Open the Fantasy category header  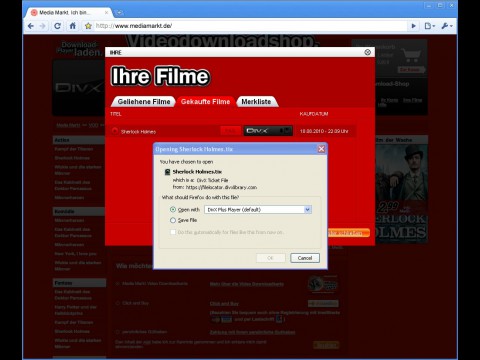click(79, 283)
